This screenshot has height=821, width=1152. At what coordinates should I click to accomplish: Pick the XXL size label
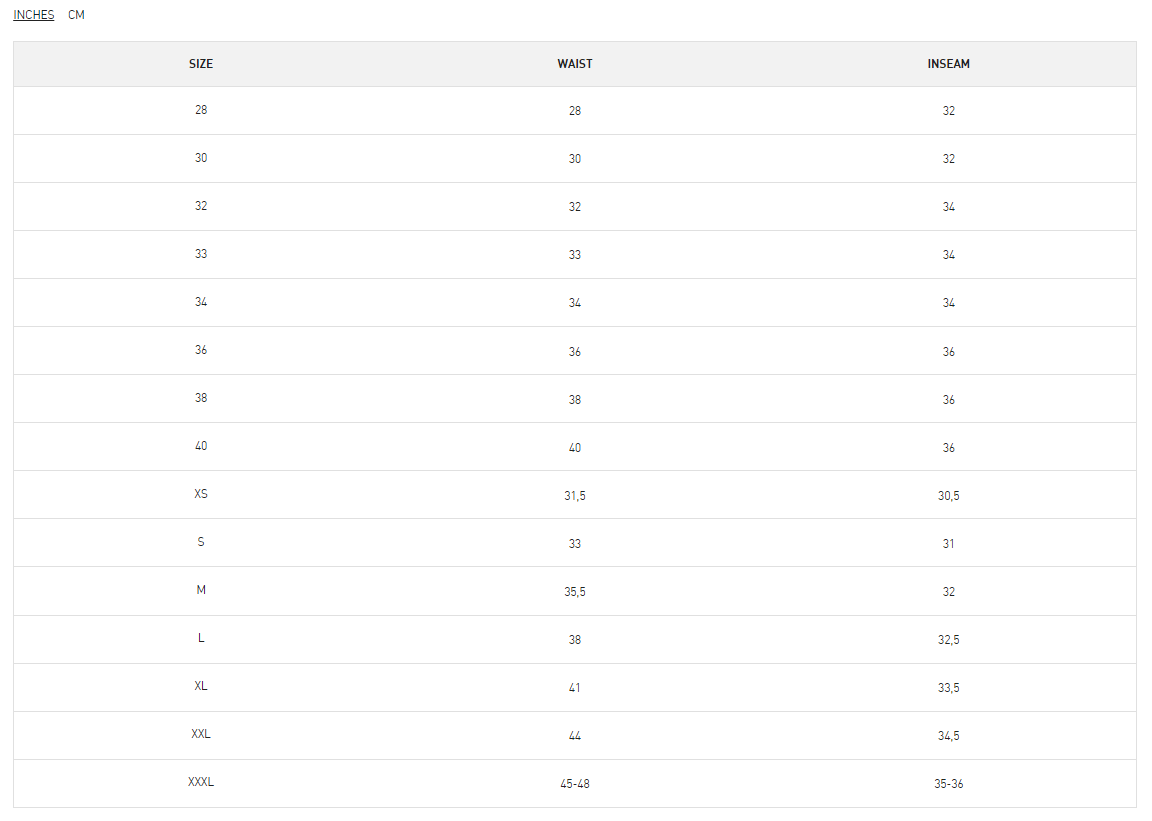coord(201,734)
